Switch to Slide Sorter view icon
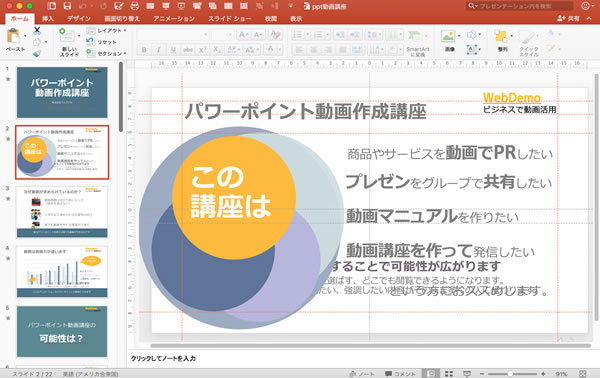The image size is (600, 378). (x=449, y=374)
